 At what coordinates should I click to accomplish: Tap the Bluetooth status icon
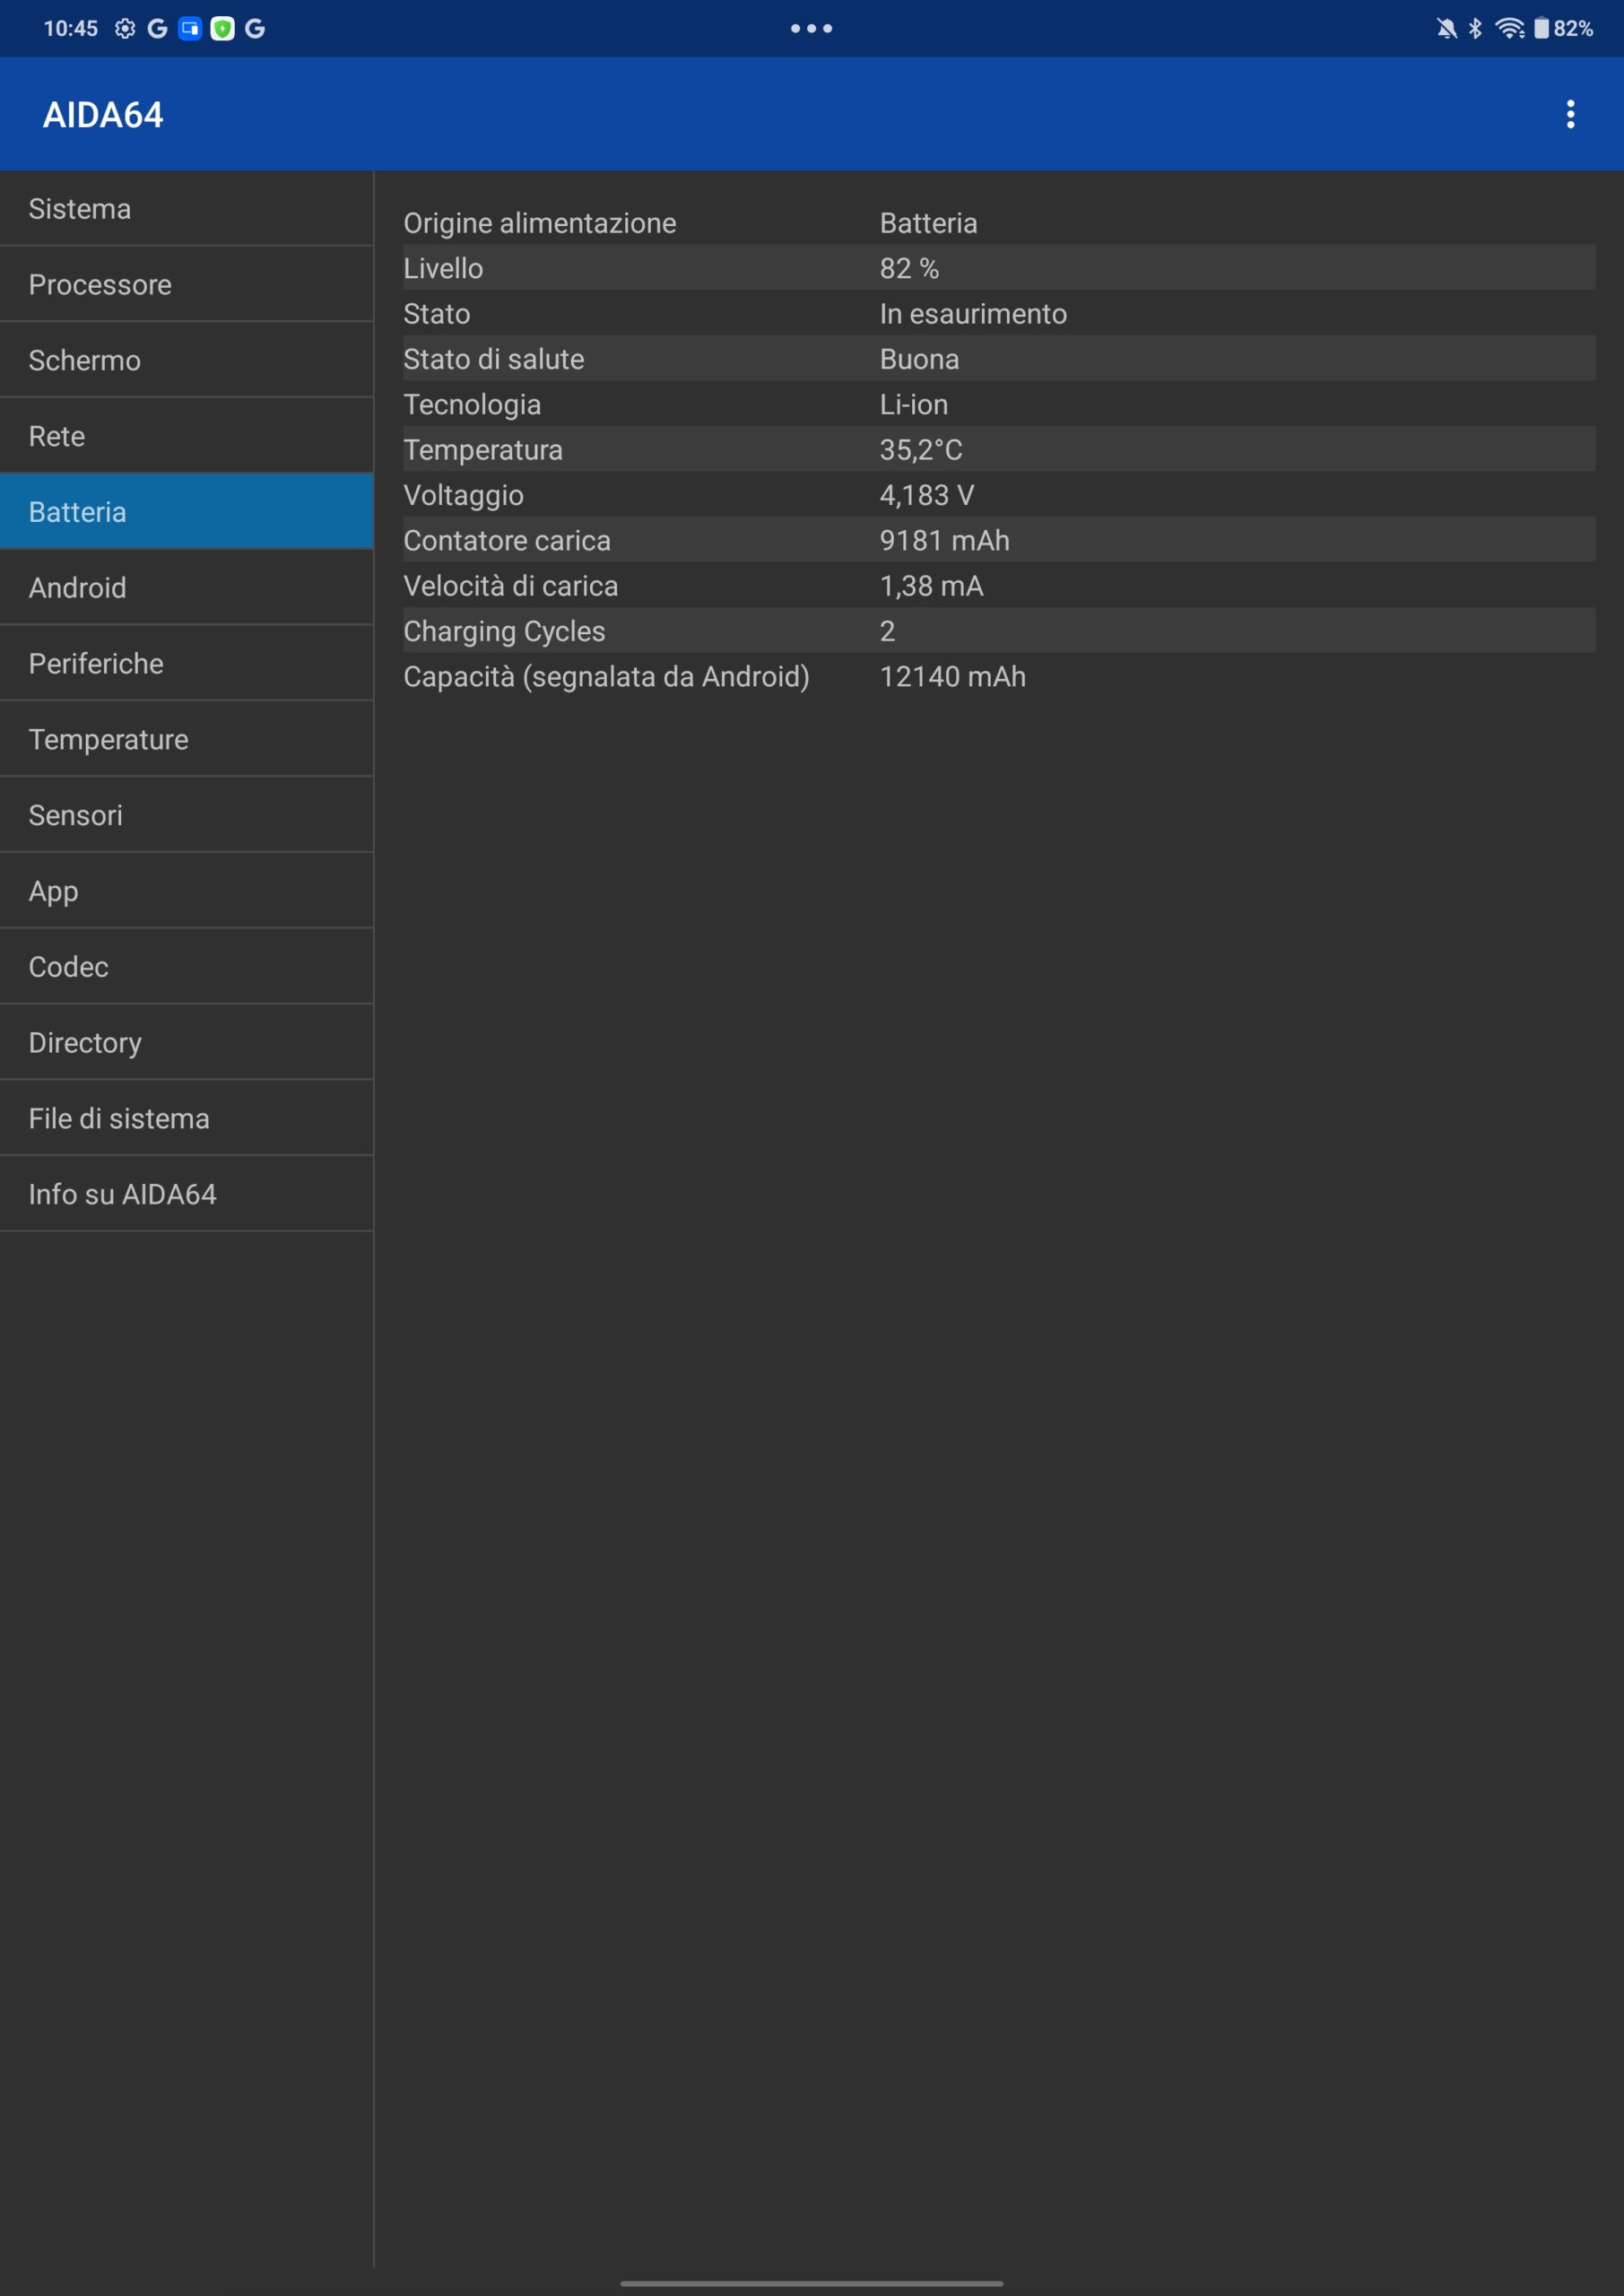click(1475, 28)
